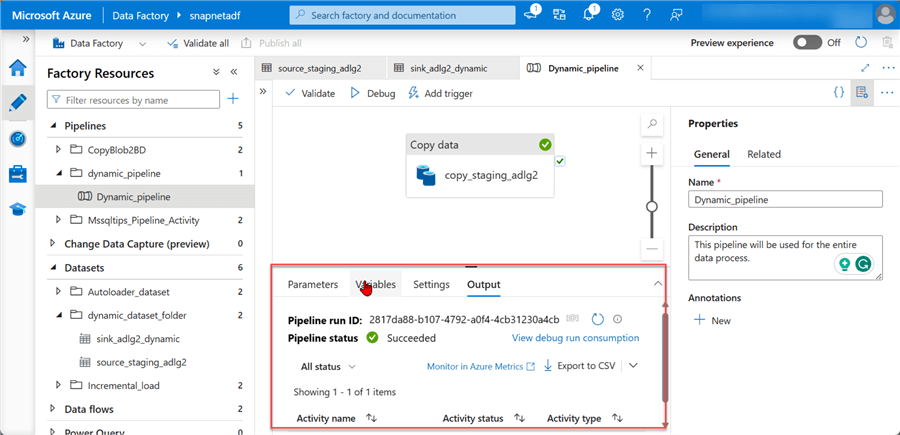Start a Debug run
Viewport: 900px width, 435px height.
[x=373, y=93]
